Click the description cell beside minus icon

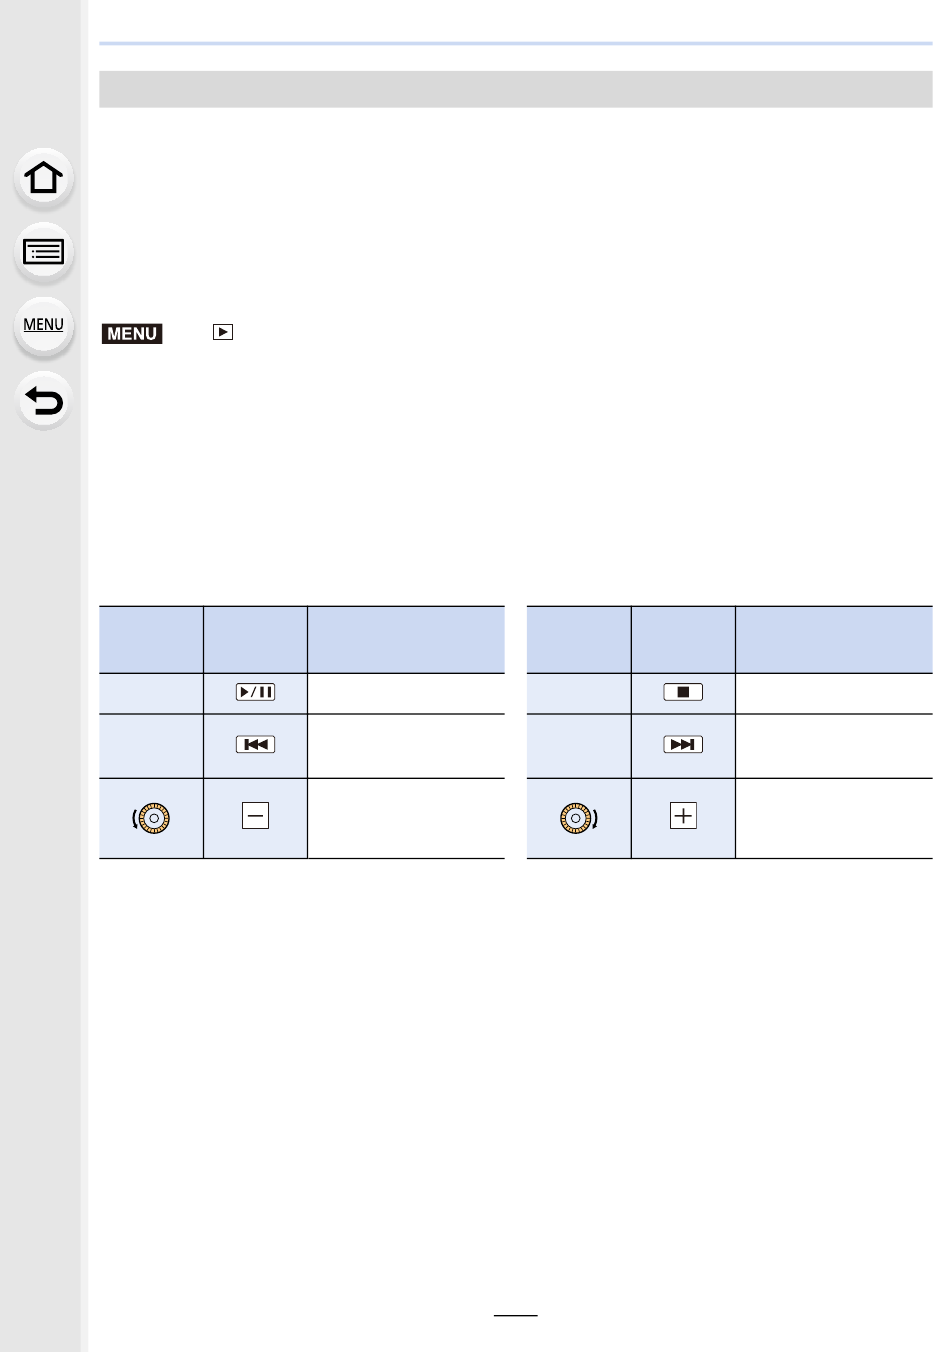pyautogui.click(x=406, y=818)
